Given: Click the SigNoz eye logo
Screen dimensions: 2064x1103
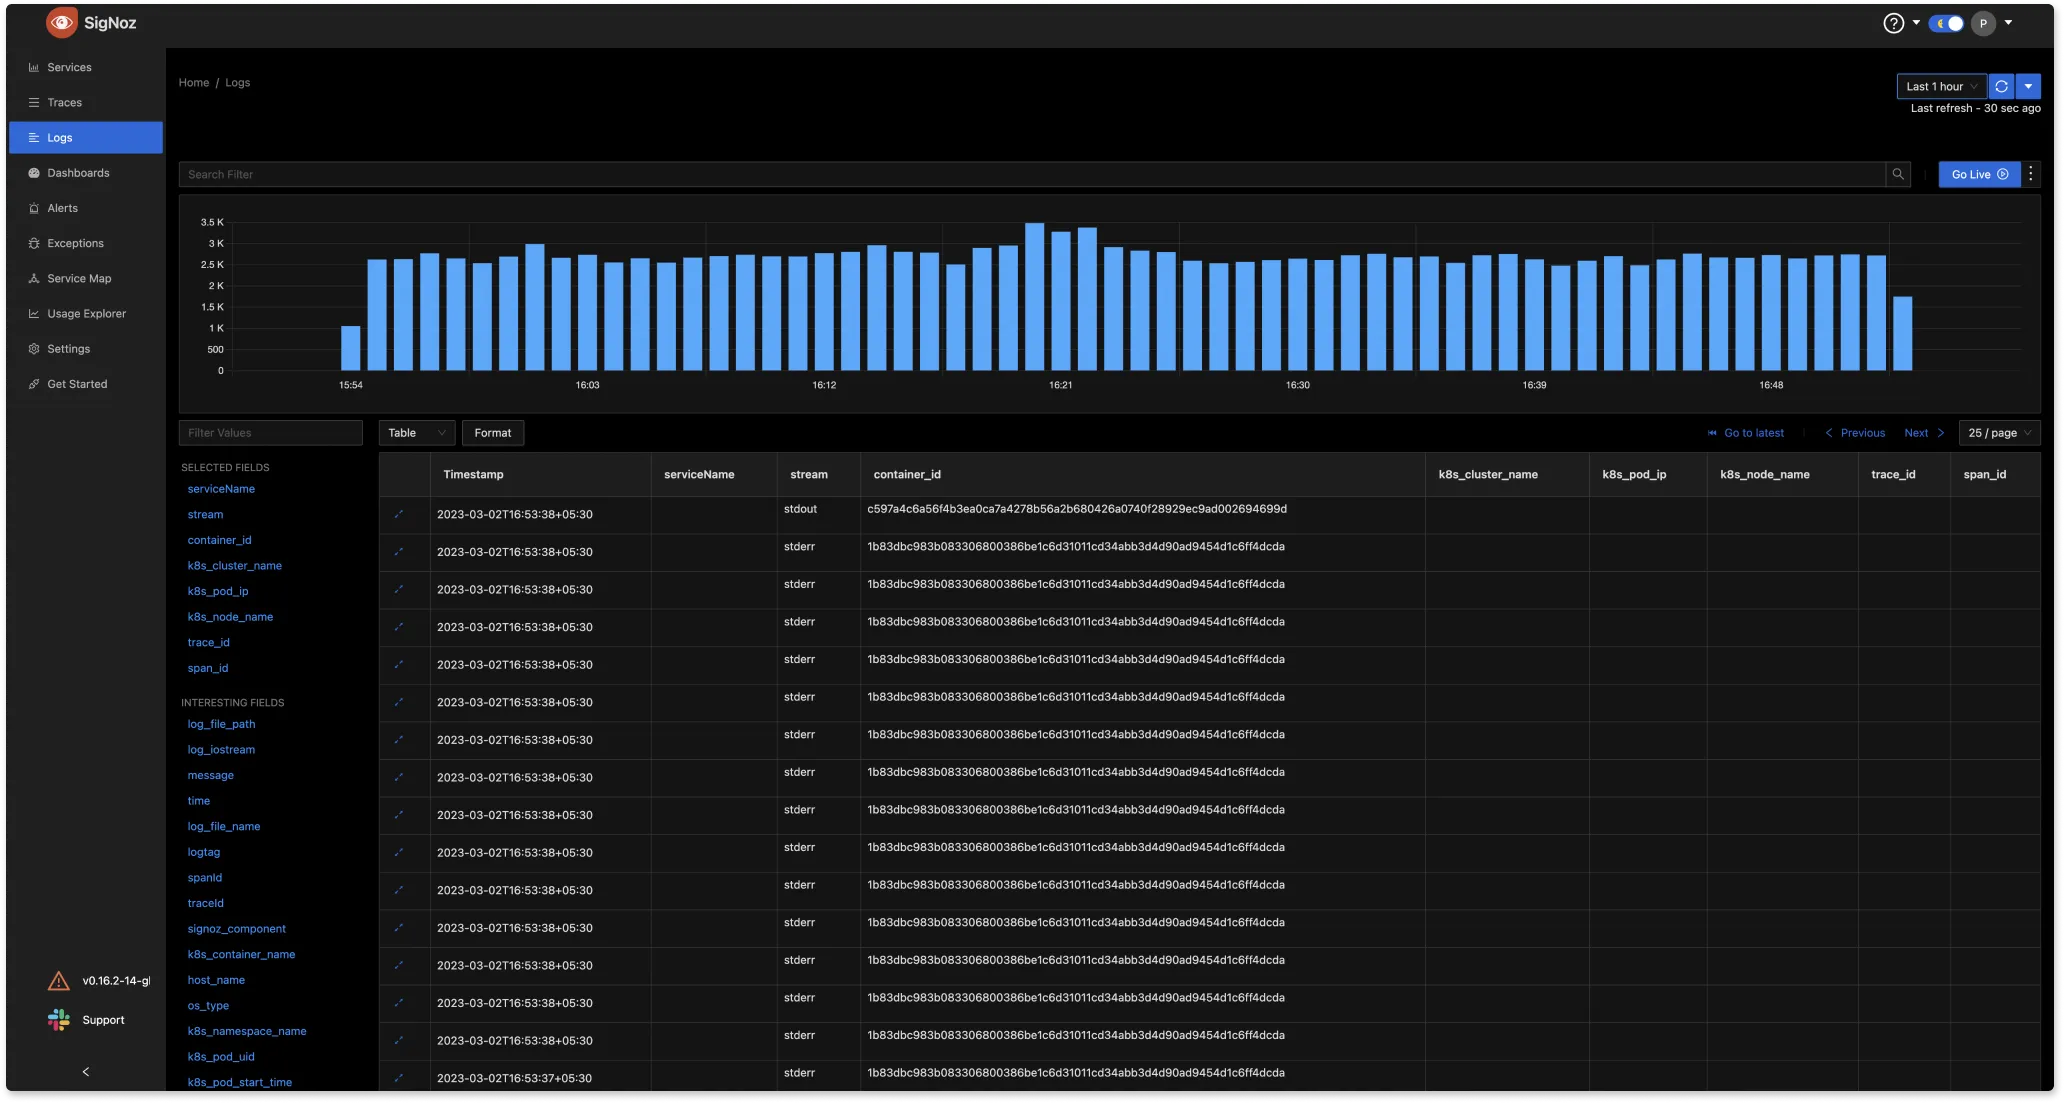Looking at the screenshot, I should tap(62, 23).
